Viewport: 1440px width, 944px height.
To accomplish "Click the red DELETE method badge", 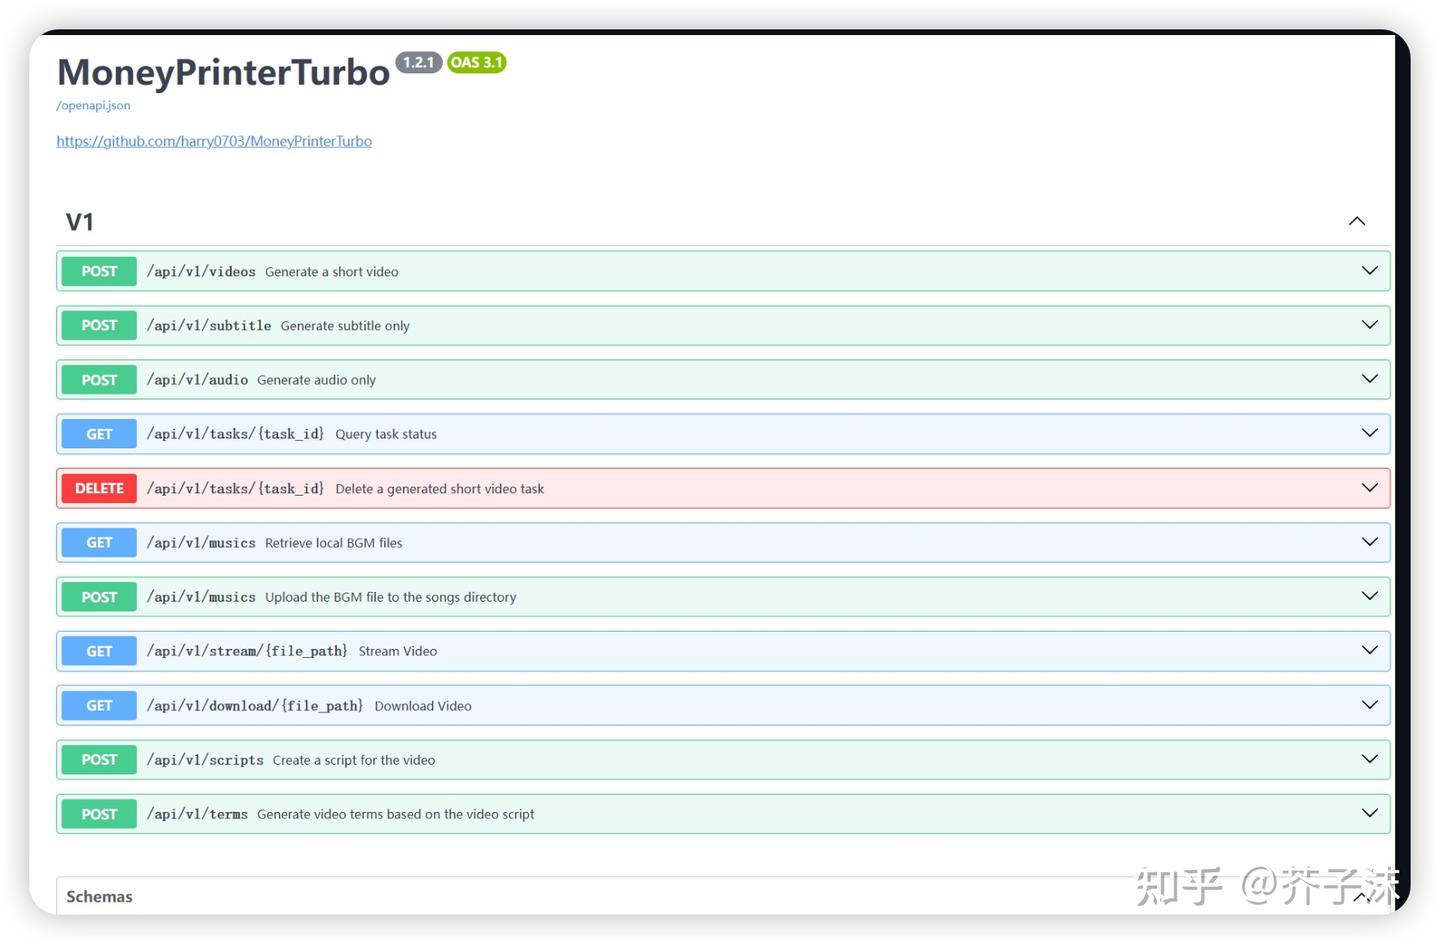I will tap(99, 488).
